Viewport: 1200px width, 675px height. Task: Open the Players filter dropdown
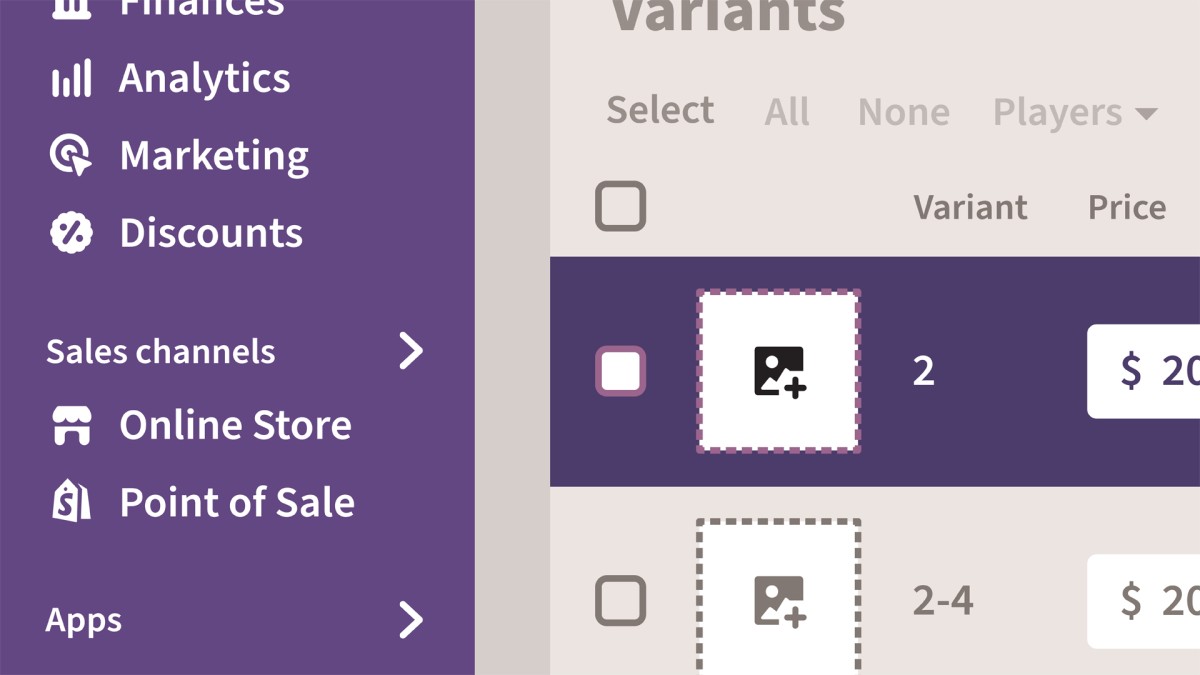[x=1074, y=112]
